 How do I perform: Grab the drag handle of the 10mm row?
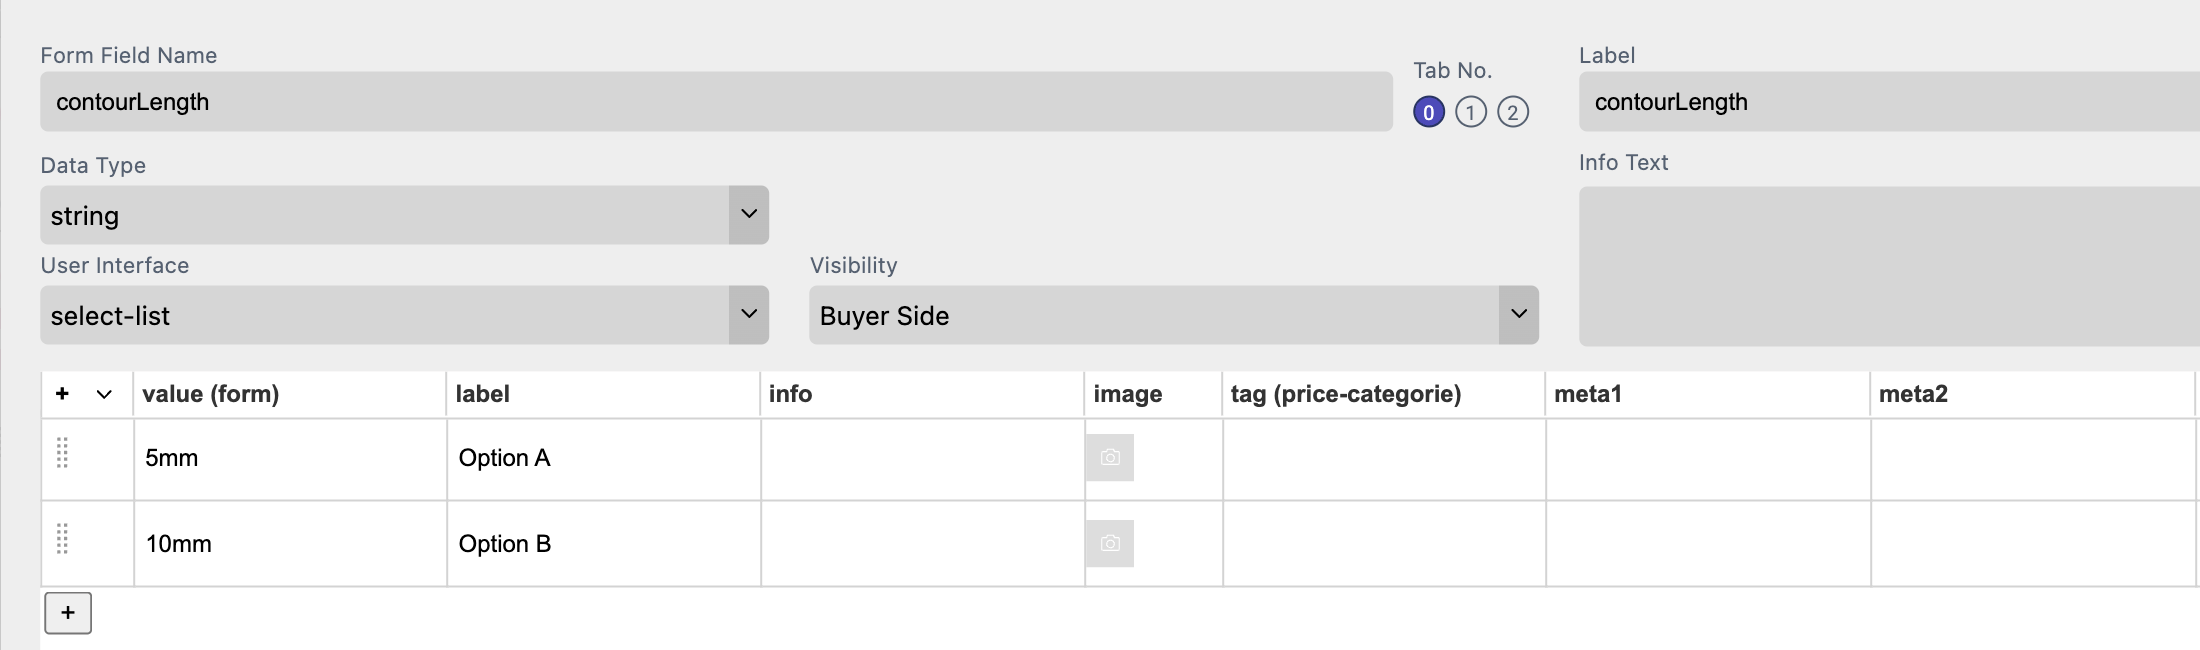[x=62, y=539]
